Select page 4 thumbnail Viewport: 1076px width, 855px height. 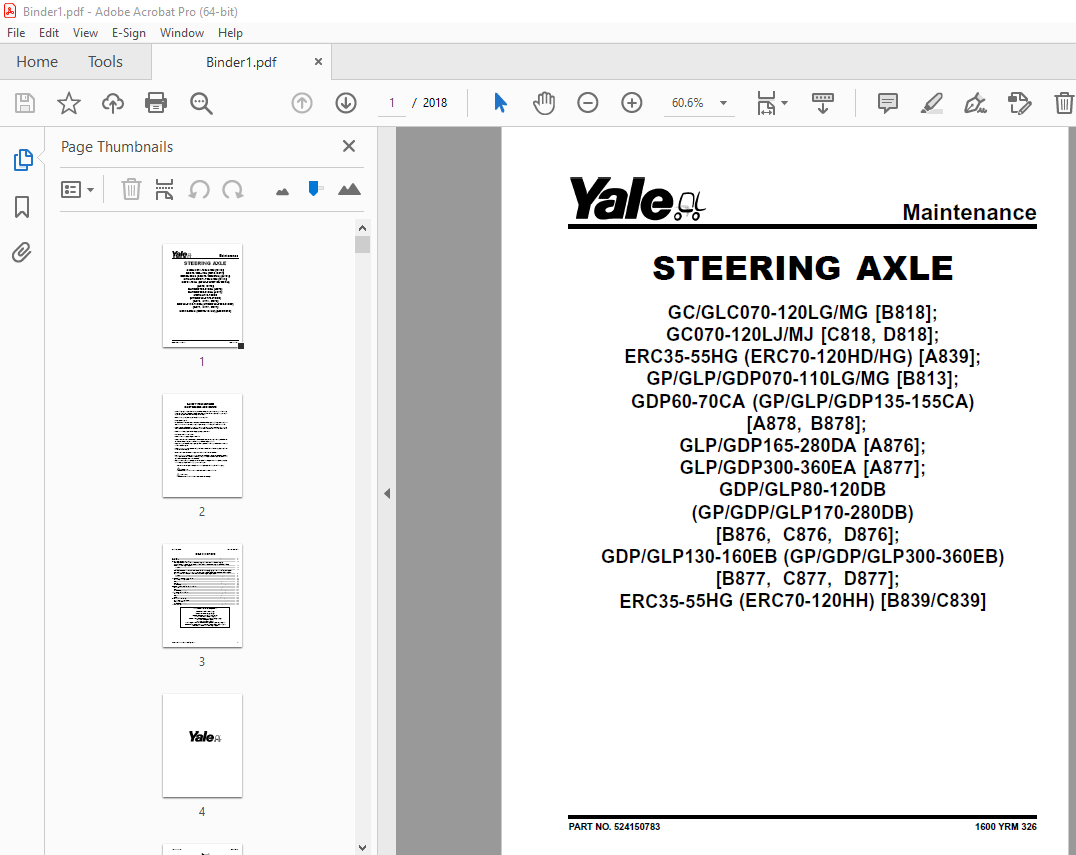[202, 745]
